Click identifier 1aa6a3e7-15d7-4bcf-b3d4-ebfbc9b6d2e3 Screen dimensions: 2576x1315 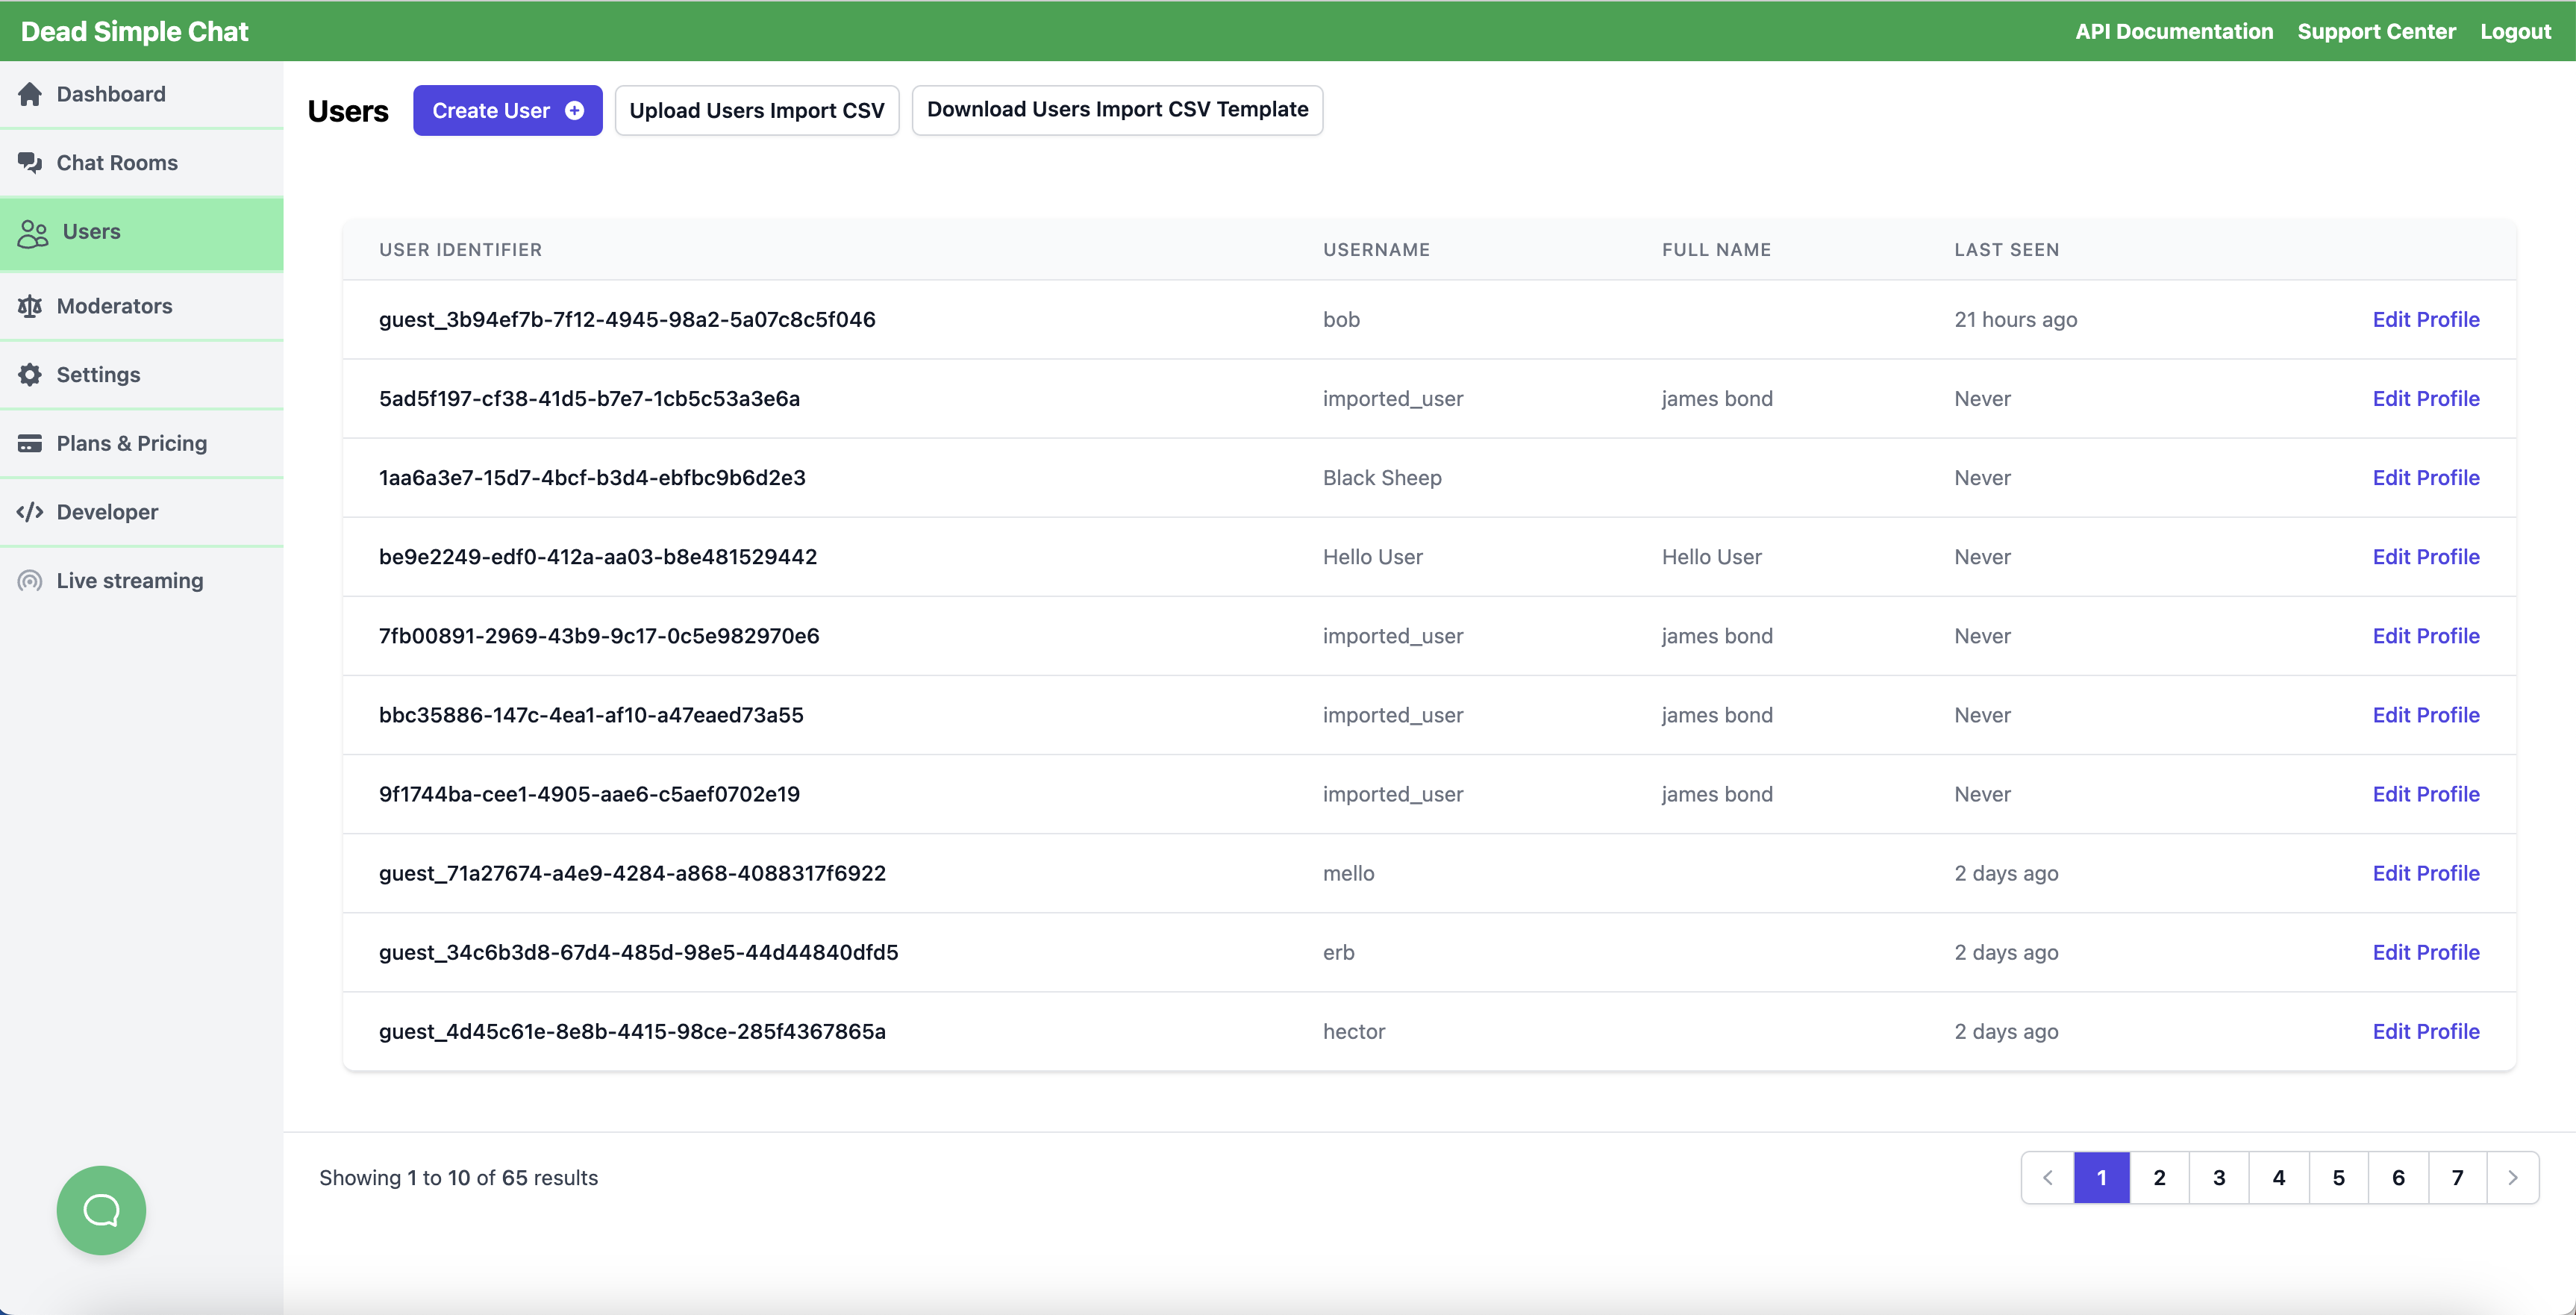point(592,478)
